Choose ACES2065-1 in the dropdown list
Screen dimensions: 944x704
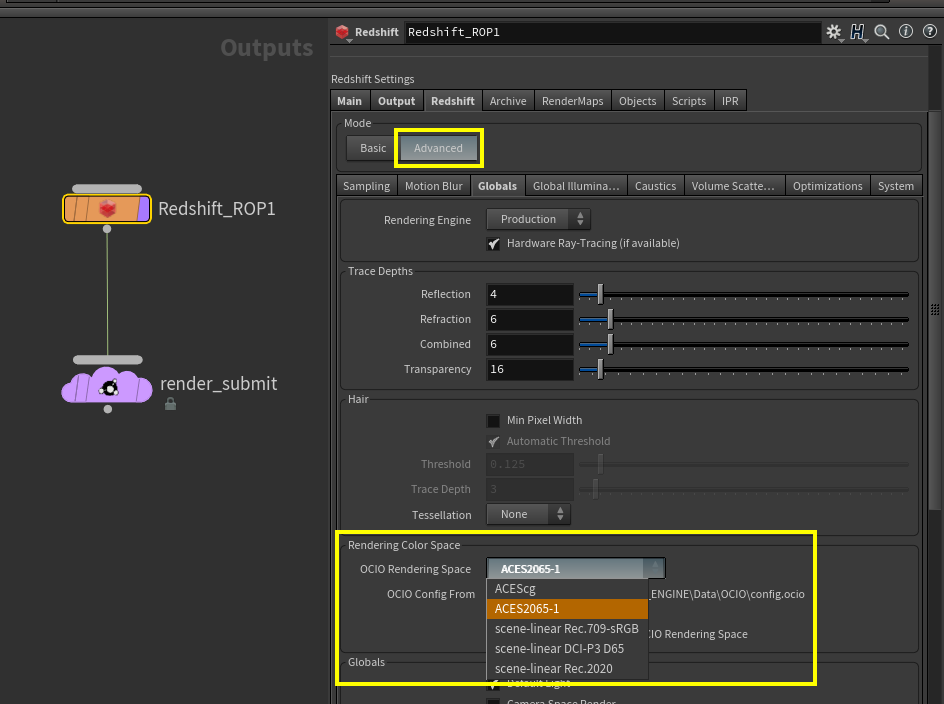pyautogui.click(x=567, y=609)
